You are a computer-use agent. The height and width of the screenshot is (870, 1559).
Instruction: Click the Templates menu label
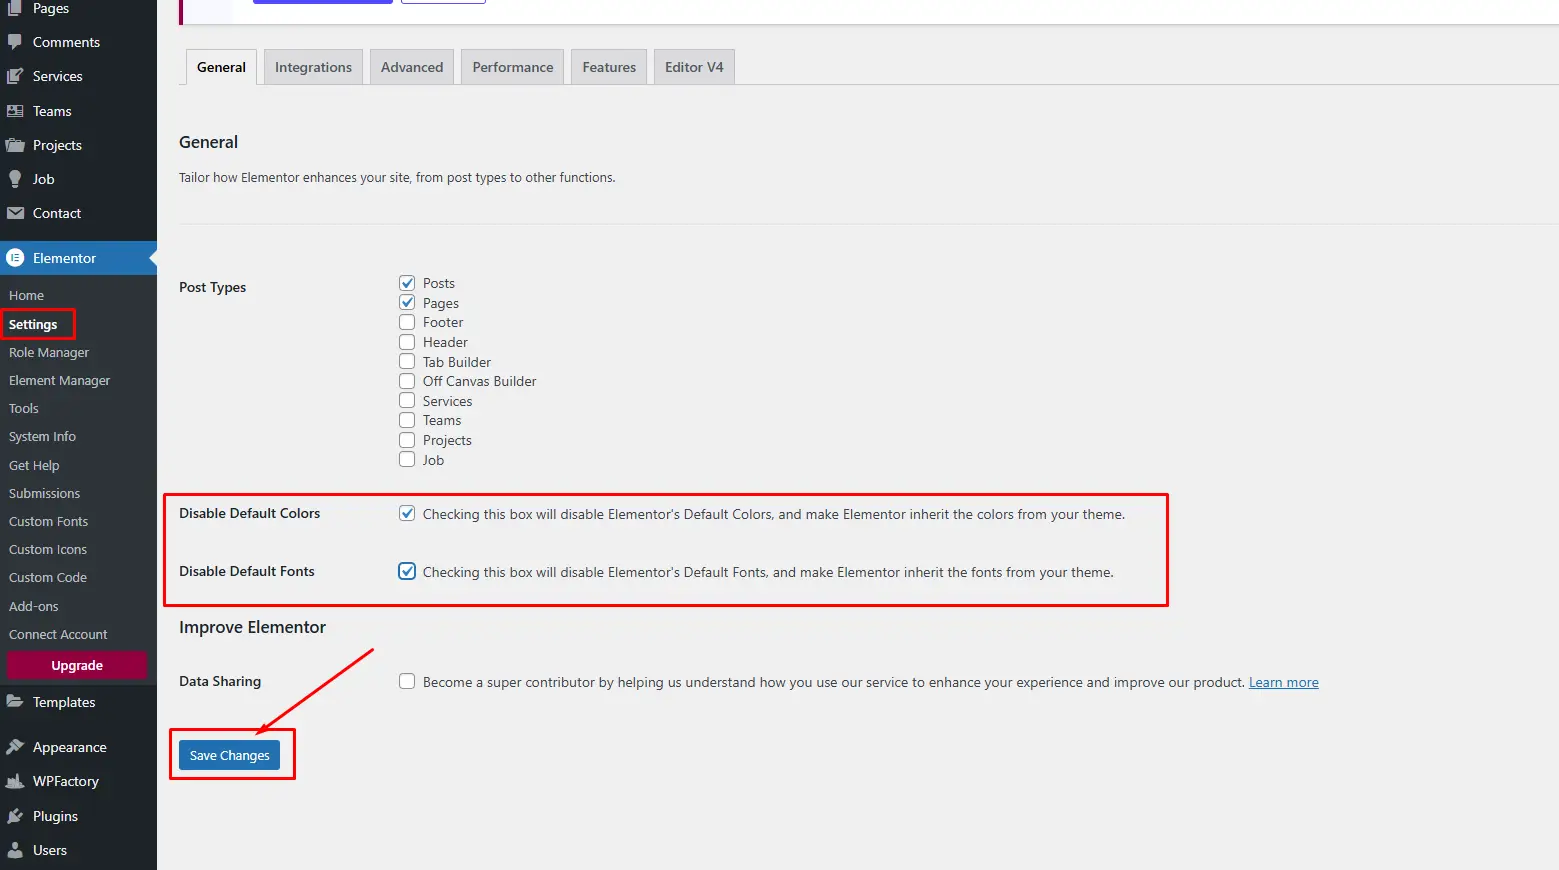tap(64, 702)
